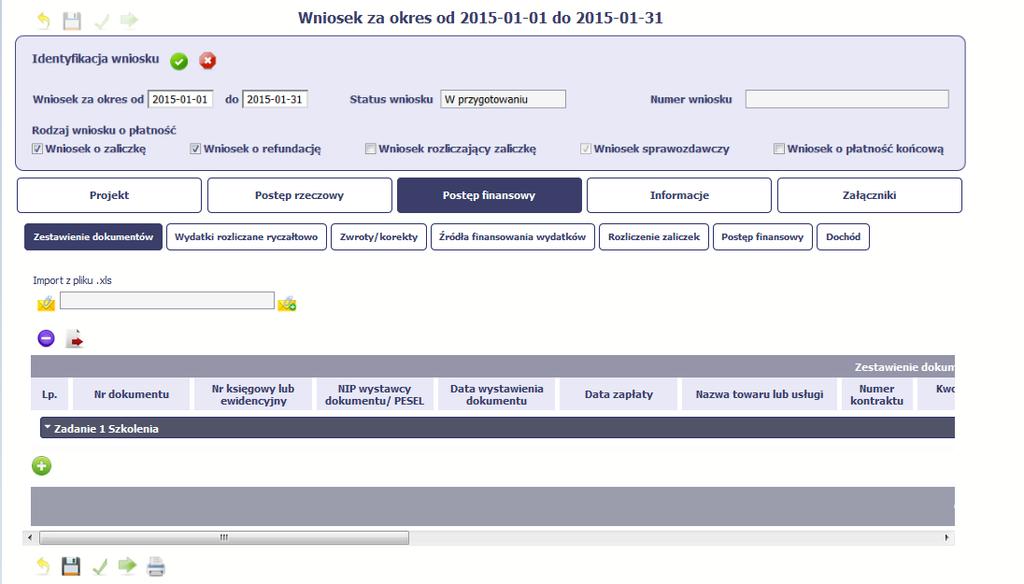Open the Wydatki rozliczane ryczałtowo sub-tab
Viewport: 1024px width, 584px height.
246,237
